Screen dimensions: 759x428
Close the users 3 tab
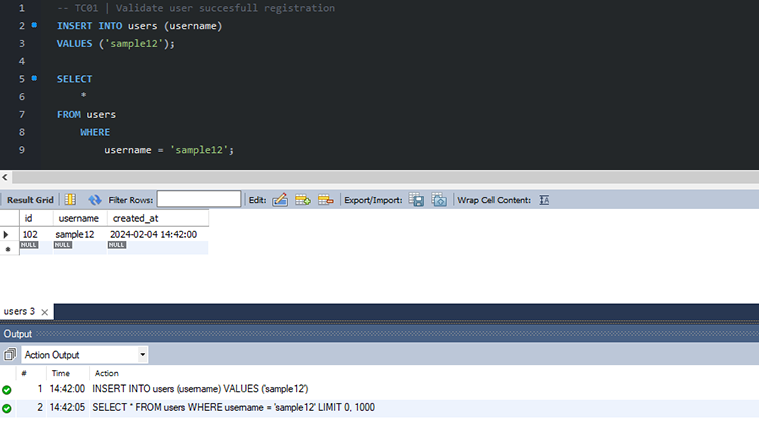click(44, 312)
